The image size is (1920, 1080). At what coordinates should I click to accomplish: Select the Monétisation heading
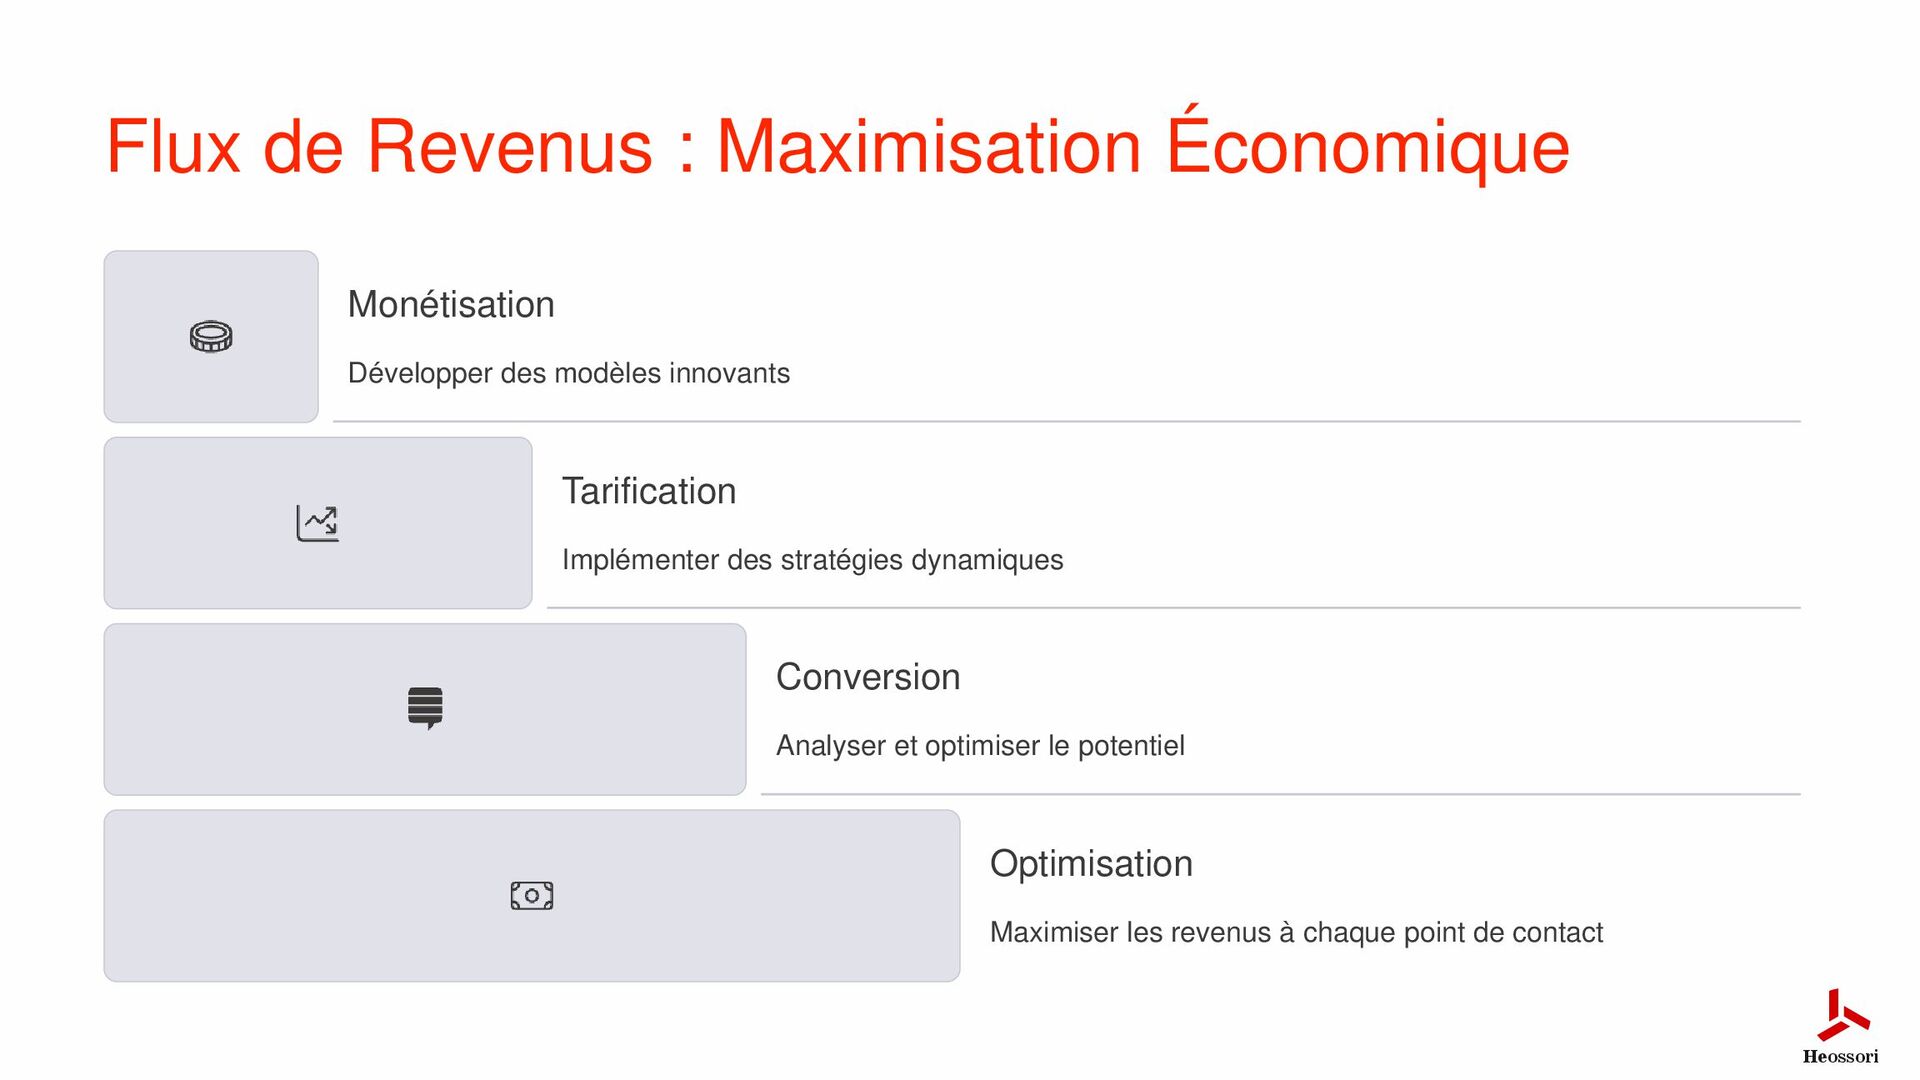point(451,305)
